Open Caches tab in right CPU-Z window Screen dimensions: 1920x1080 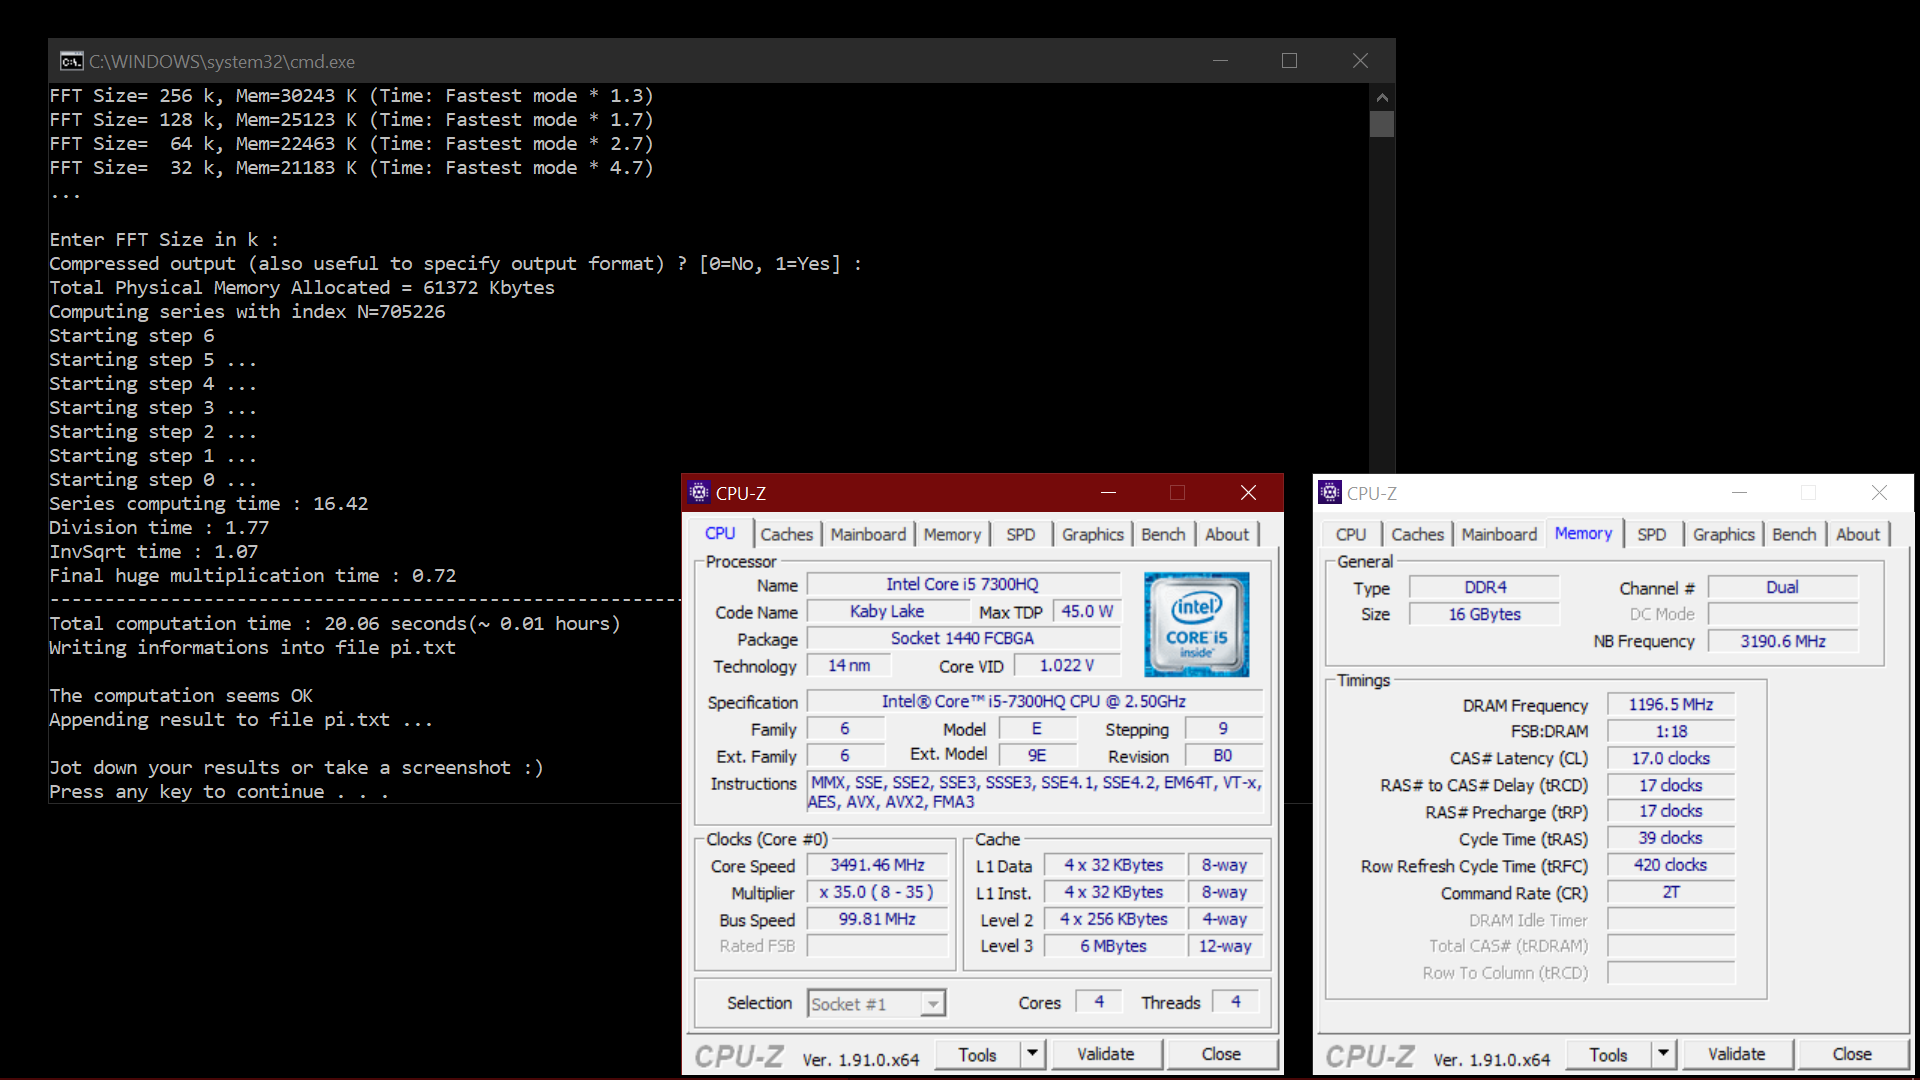pyautogui.click(x=1418, y=534)
